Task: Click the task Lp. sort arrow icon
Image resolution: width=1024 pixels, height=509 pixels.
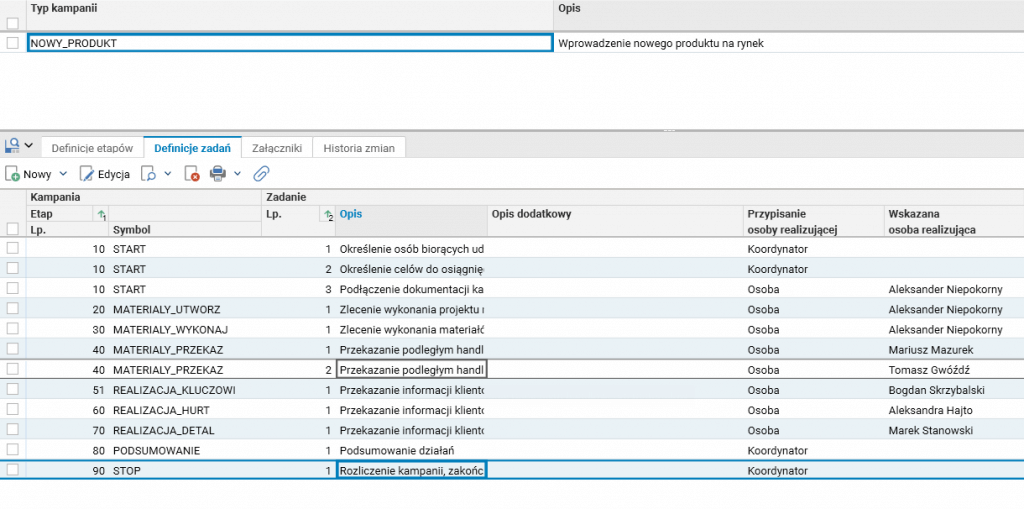Action: point(328,215)
